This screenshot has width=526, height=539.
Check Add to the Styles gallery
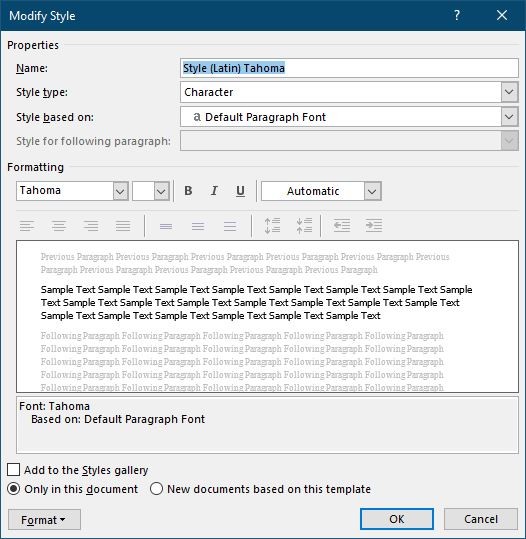tap(13, 470)
